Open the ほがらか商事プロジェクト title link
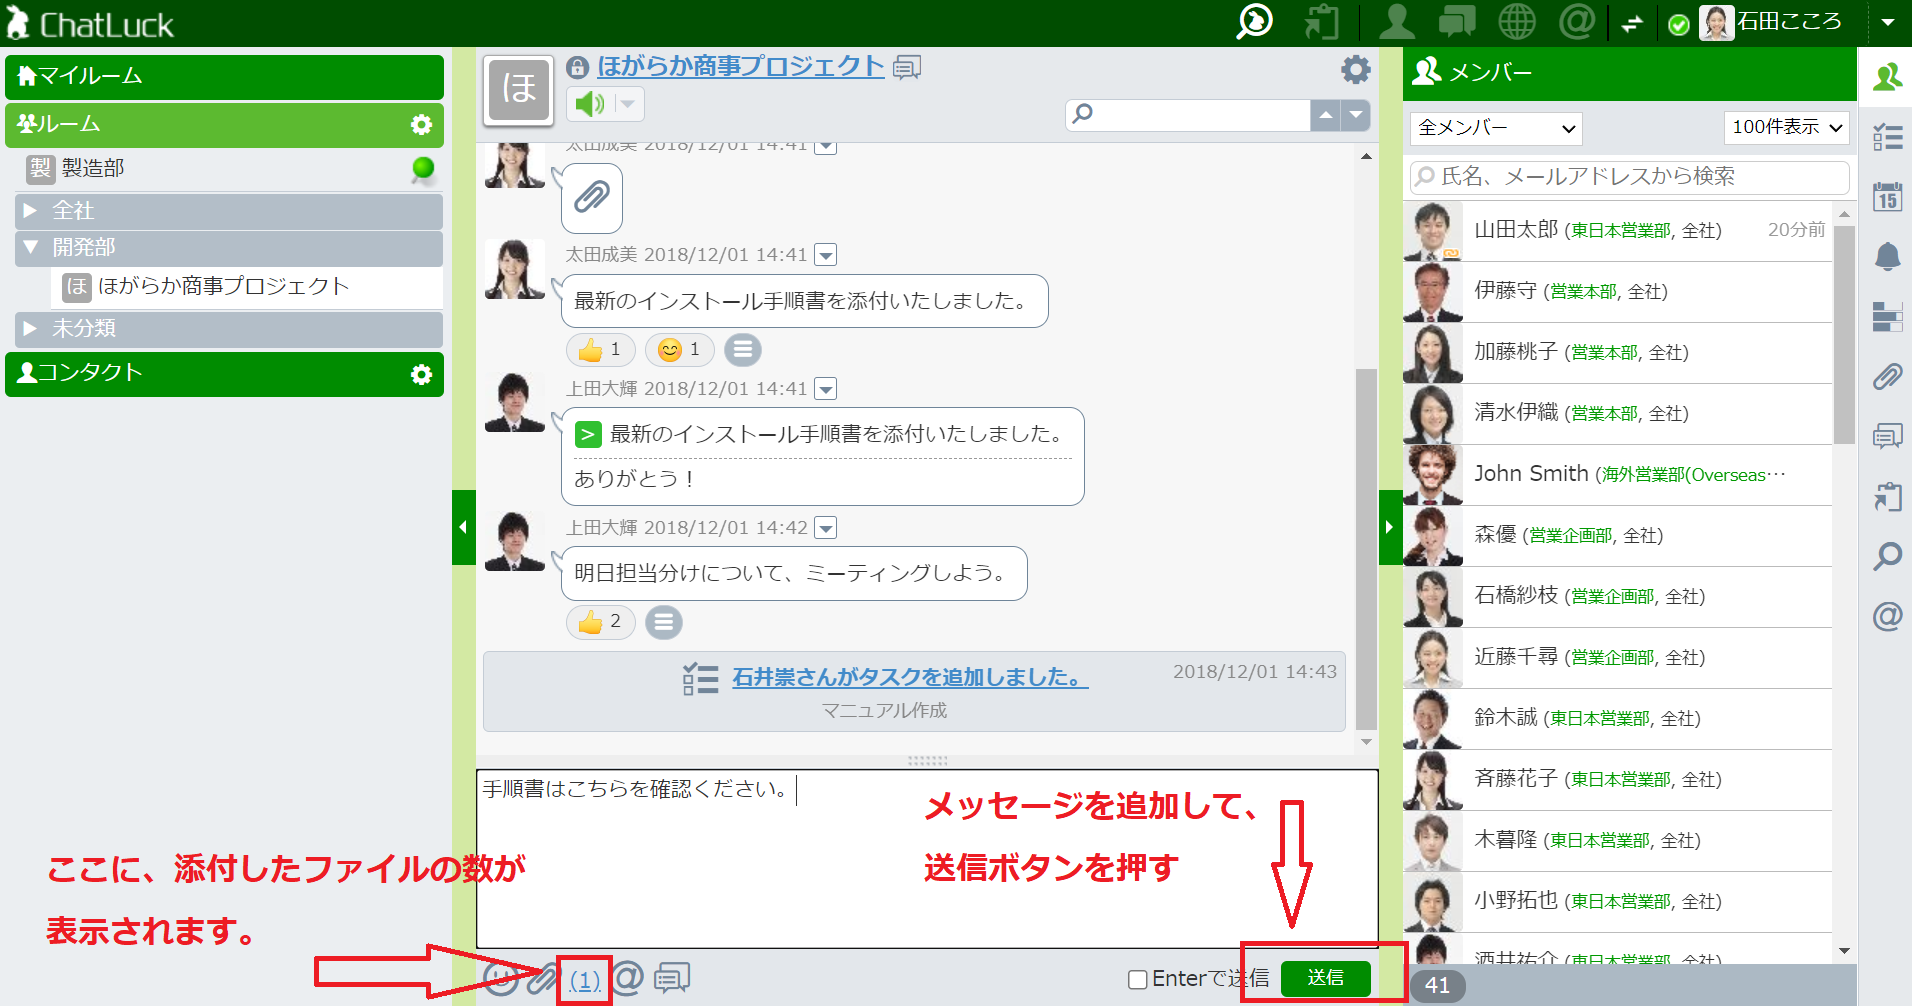The width and height of the screenshot is (1912, 1006). [x=741, y=66]
